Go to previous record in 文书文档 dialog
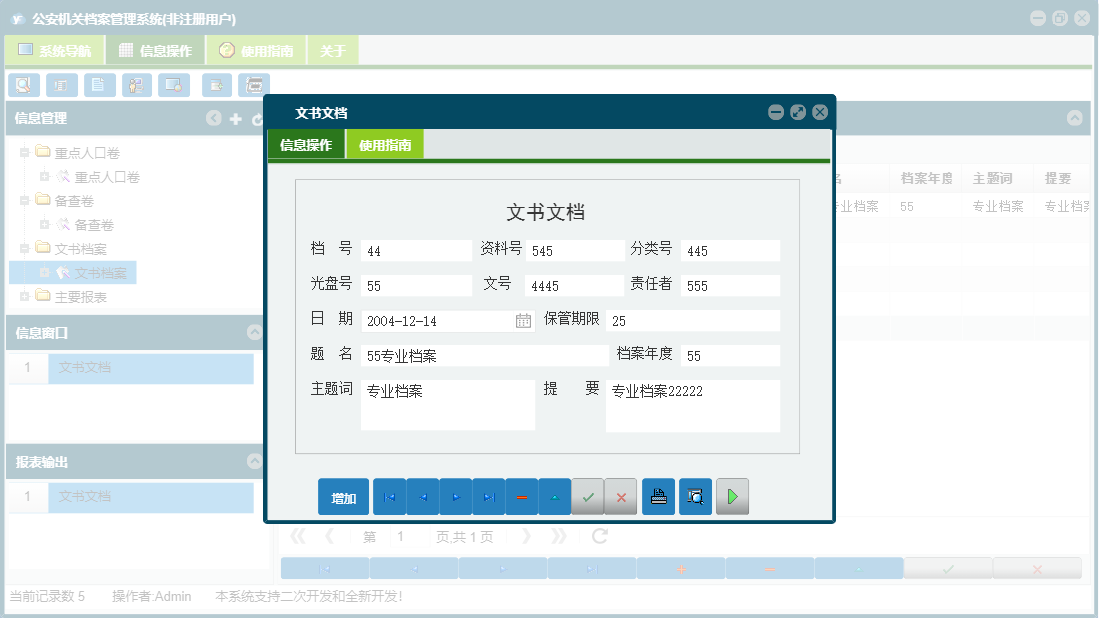Screen dimensions: 1099x618 pyautogui.click(x=423, y=497)
